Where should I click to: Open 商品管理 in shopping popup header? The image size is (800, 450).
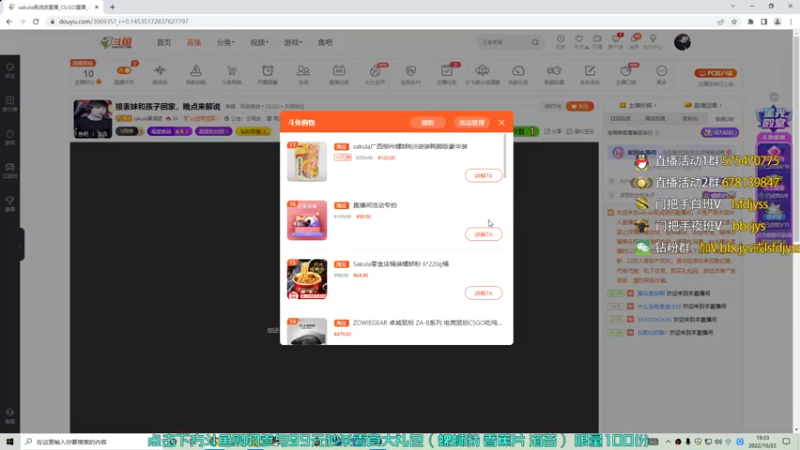[471, 123]
